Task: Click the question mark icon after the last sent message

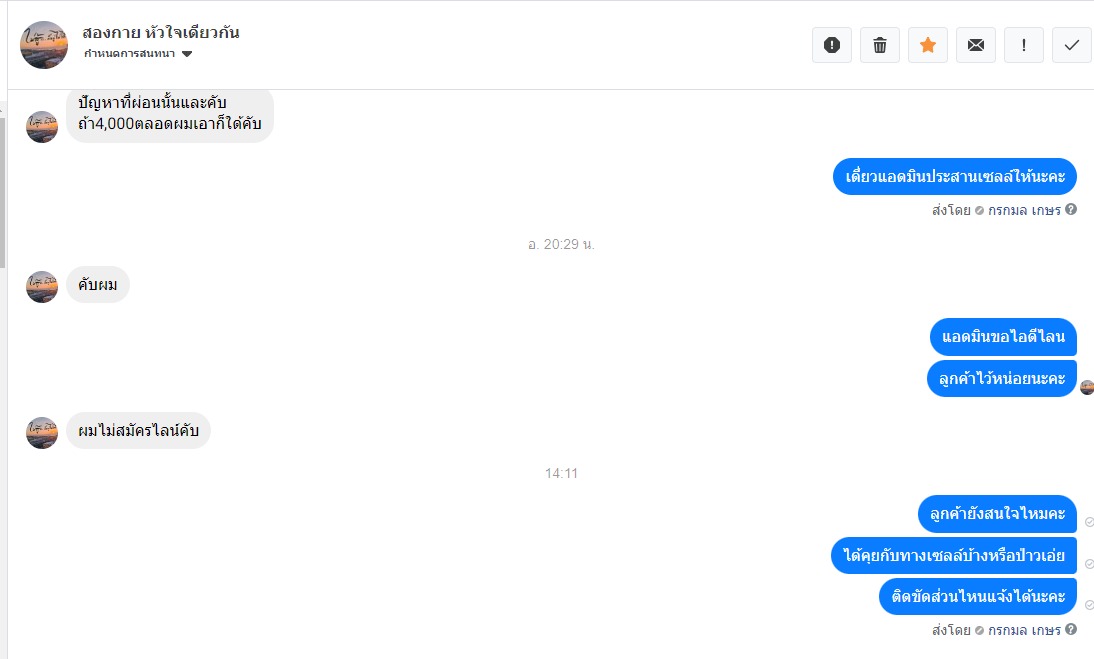Action: coord(1071,629)
